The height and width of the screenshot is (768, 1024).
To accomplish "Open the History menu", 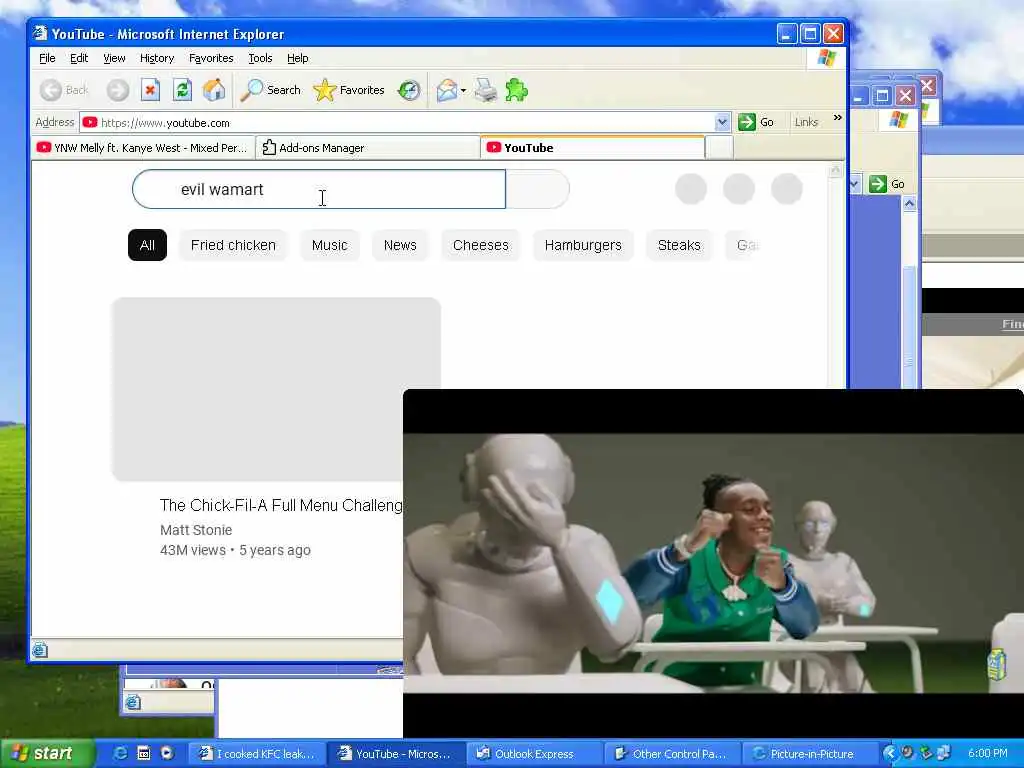I will pyautogui.click(x=157, y=58).
